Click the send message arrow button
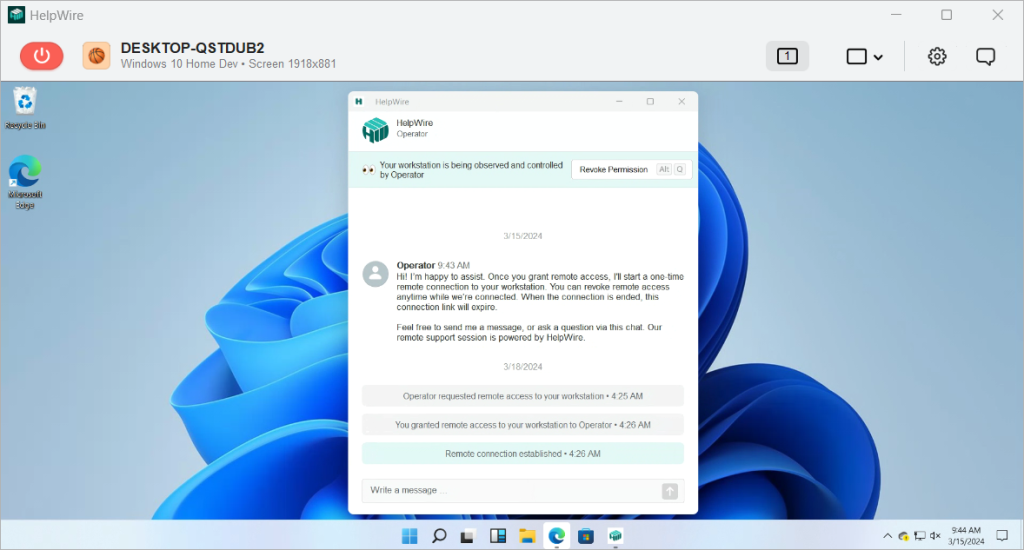Screen dimensions: 1024x550 (x=670, y=491)
